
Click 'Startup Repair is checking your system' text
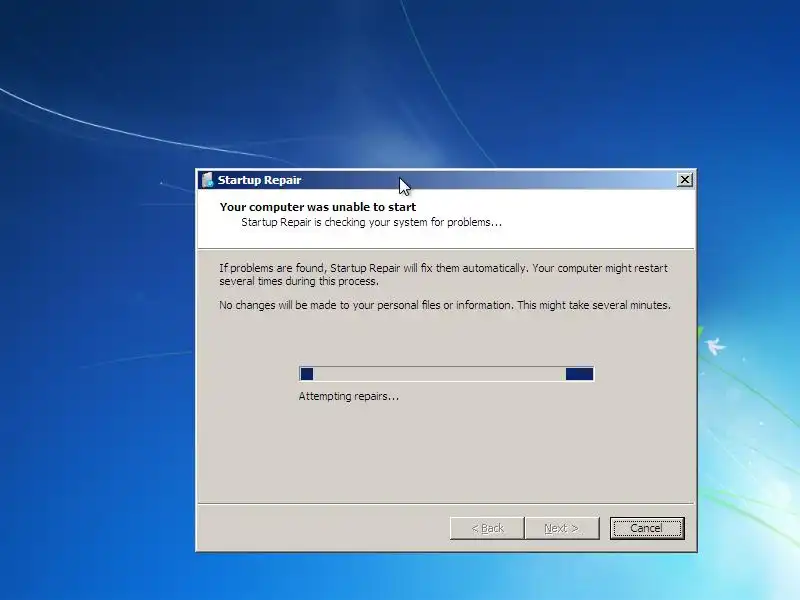pyautogui.click(x=371, y=222)
